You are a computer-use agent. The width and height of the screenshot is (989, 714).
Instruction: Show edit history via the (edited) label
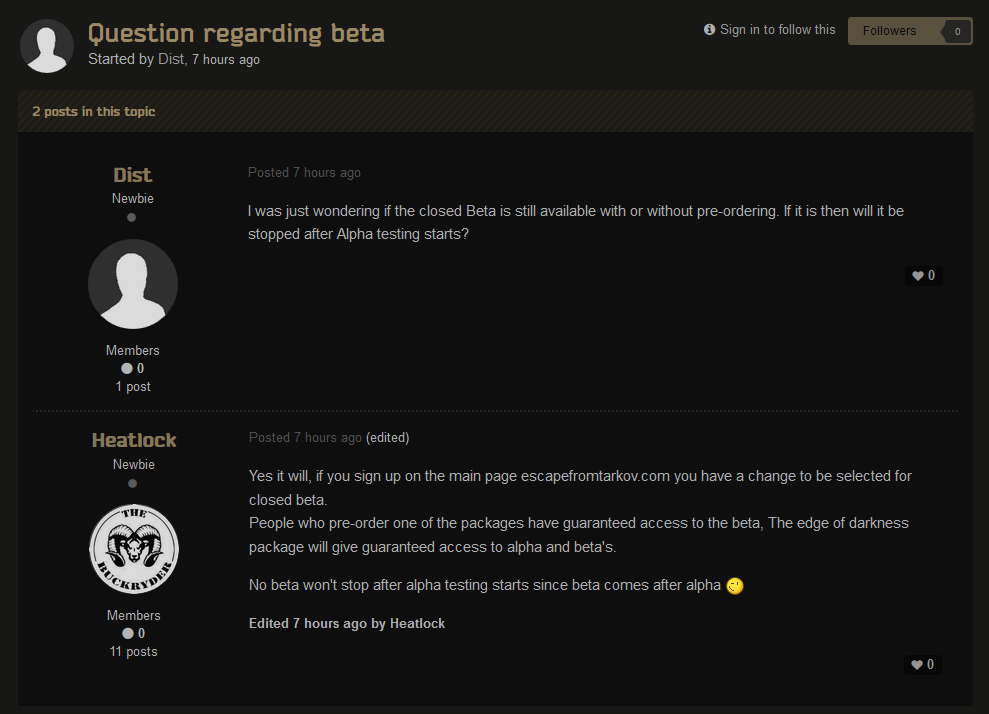click(x=388, y=438)
